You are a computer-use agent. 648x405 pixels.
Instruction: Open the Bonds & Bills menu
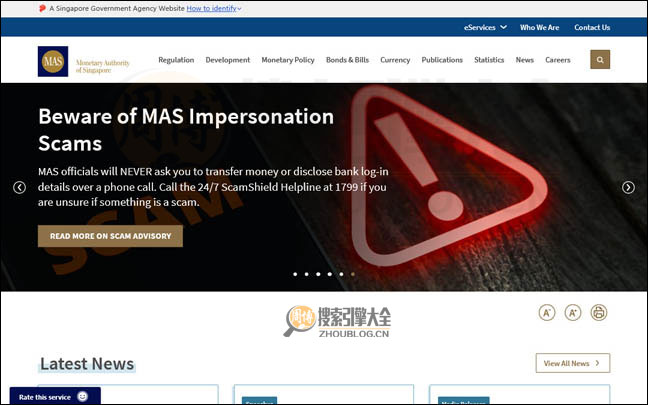click(x=348, y=60)
